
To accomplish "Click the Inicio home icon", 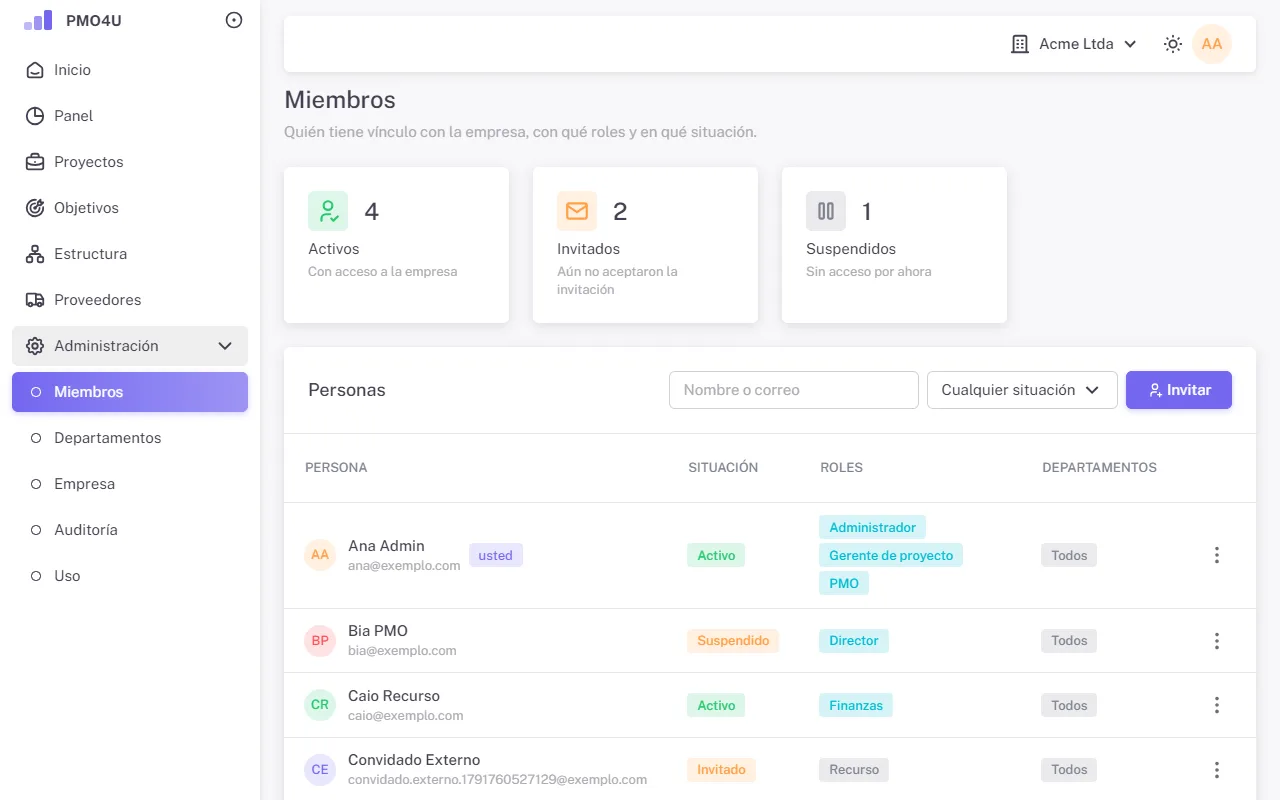I will [35, 70].
